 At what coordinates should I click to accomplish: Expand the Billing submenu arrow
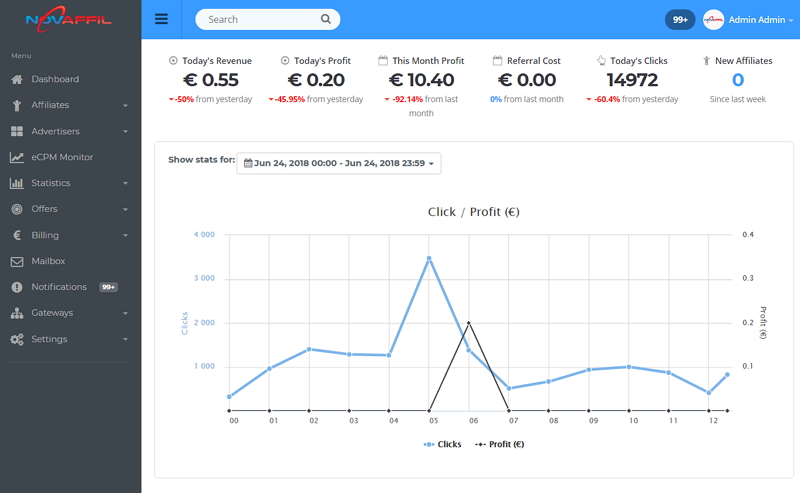pyautogui.click(x=125, y=236)
